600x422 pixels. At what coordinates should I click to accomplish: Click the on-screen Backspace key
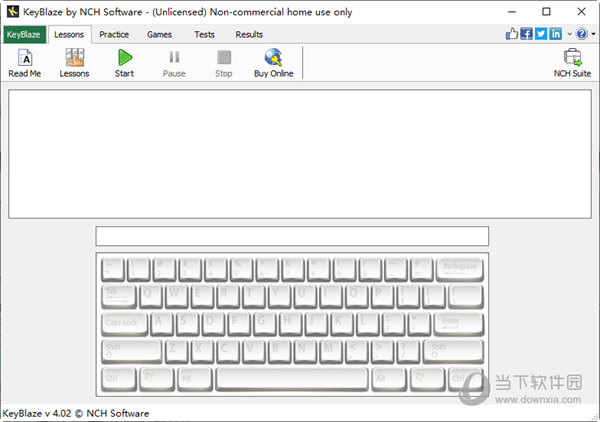click(x=460, y=270)
